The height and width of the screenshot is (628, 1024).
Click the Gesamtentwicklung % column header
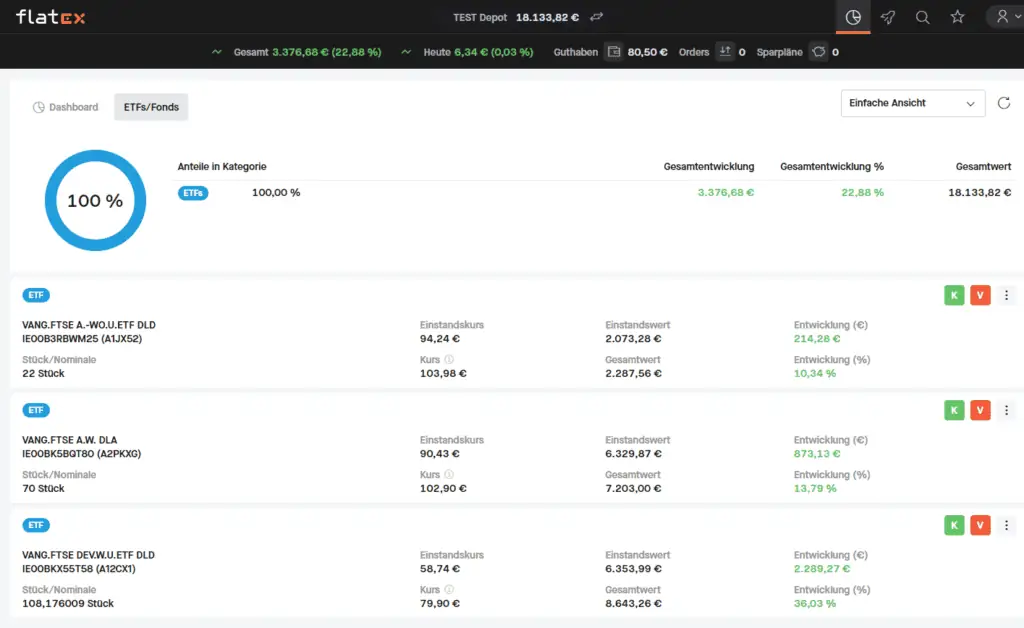click(x=831, y=166)
